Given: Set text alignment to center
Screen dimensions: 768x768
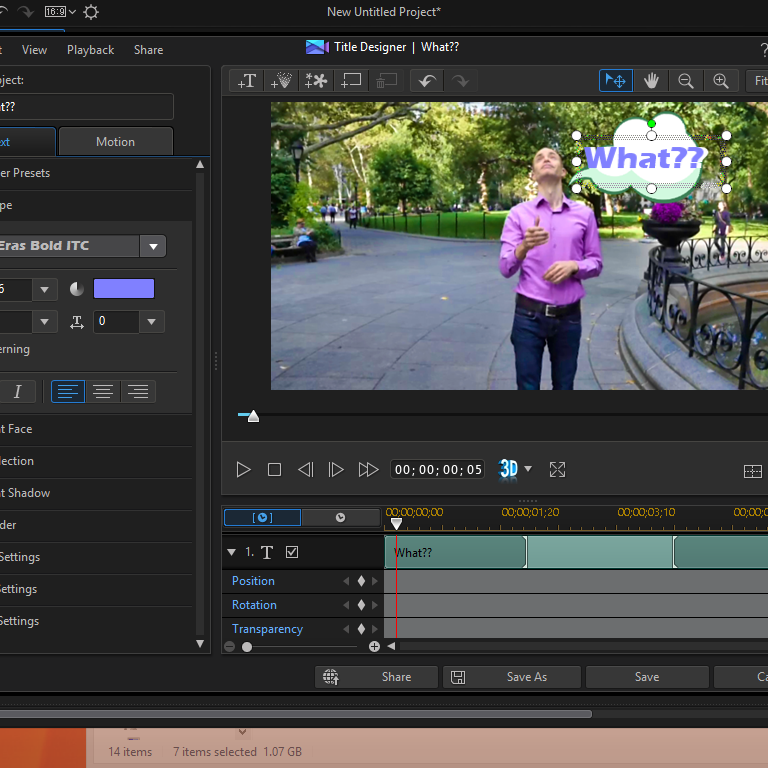Looking at the screenshot, I should 103,391.
